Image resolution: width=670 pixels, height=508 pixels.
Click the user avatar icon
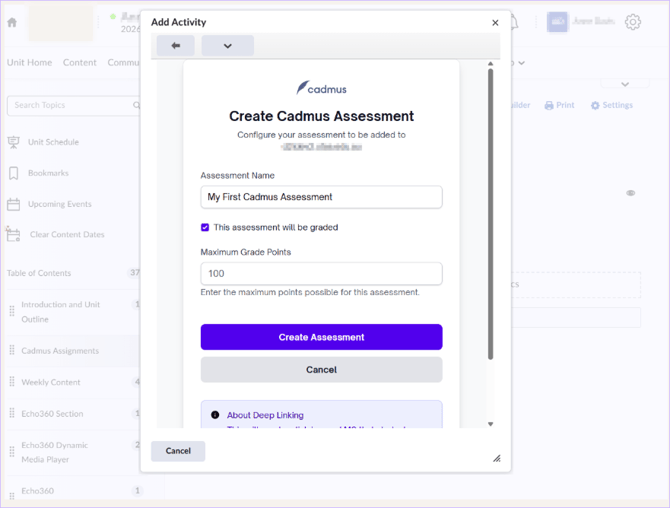point(557,21)
